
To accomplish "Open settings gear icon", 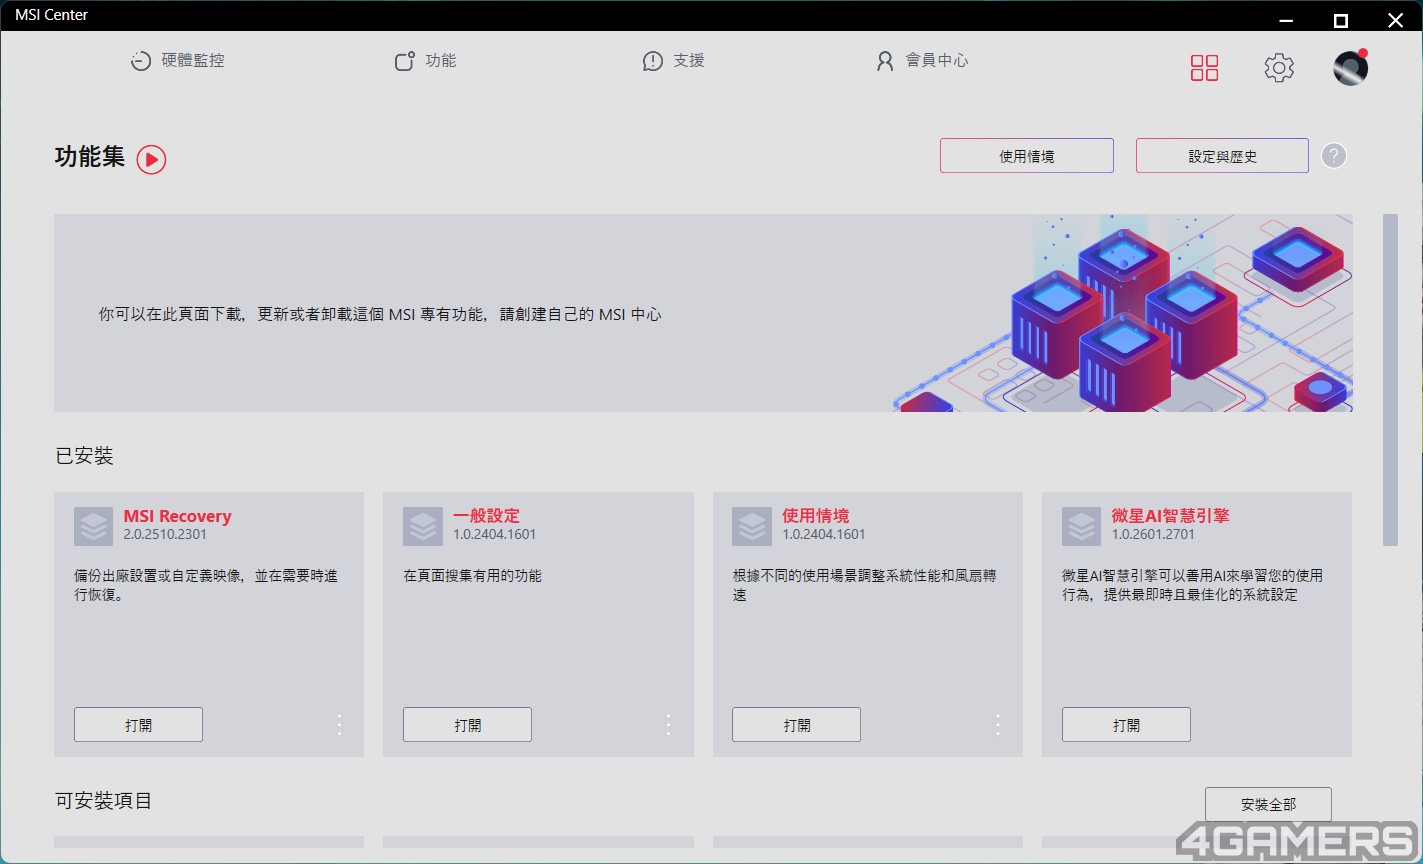I will pos(1279,68).
